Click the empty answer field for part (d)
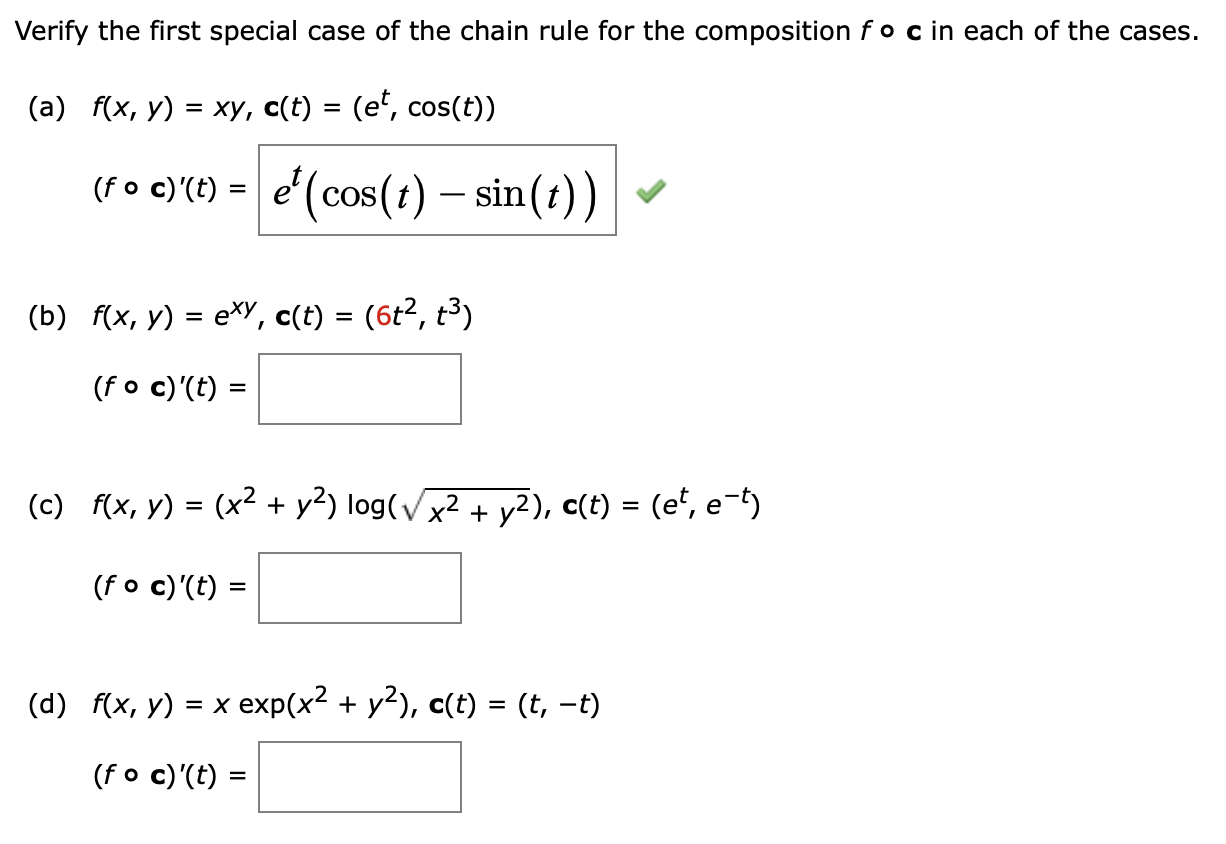The image size is (1226, 844). point(359,779)
